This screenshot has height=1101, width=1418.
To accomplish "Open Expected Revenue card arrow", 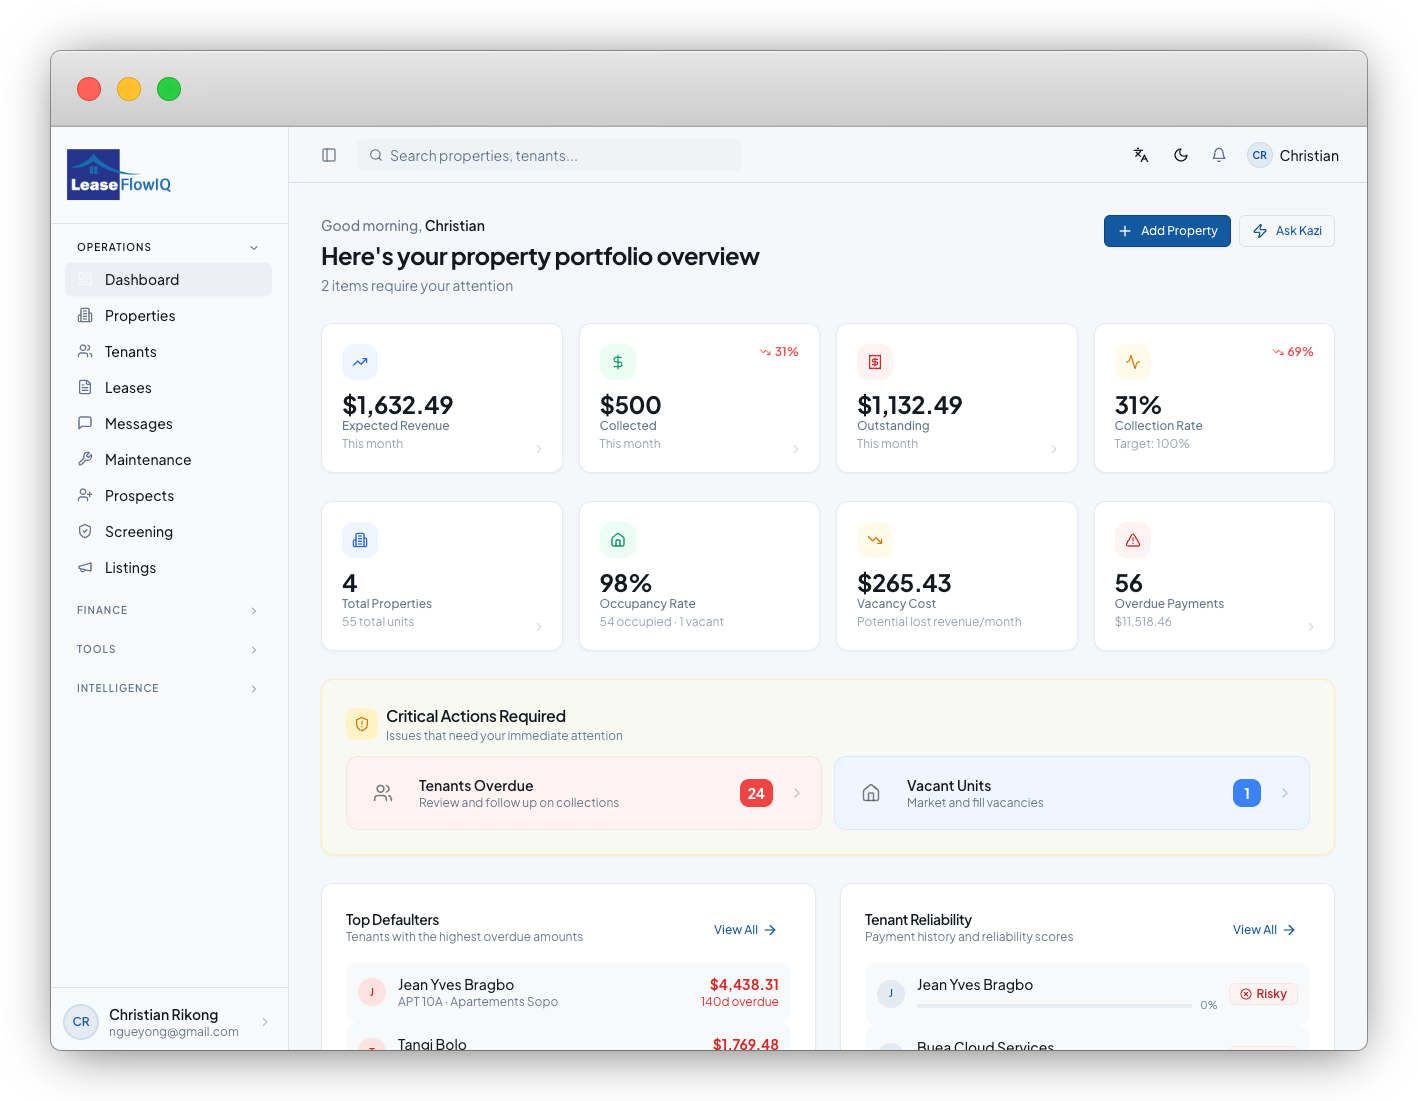I will coord(539,449).
